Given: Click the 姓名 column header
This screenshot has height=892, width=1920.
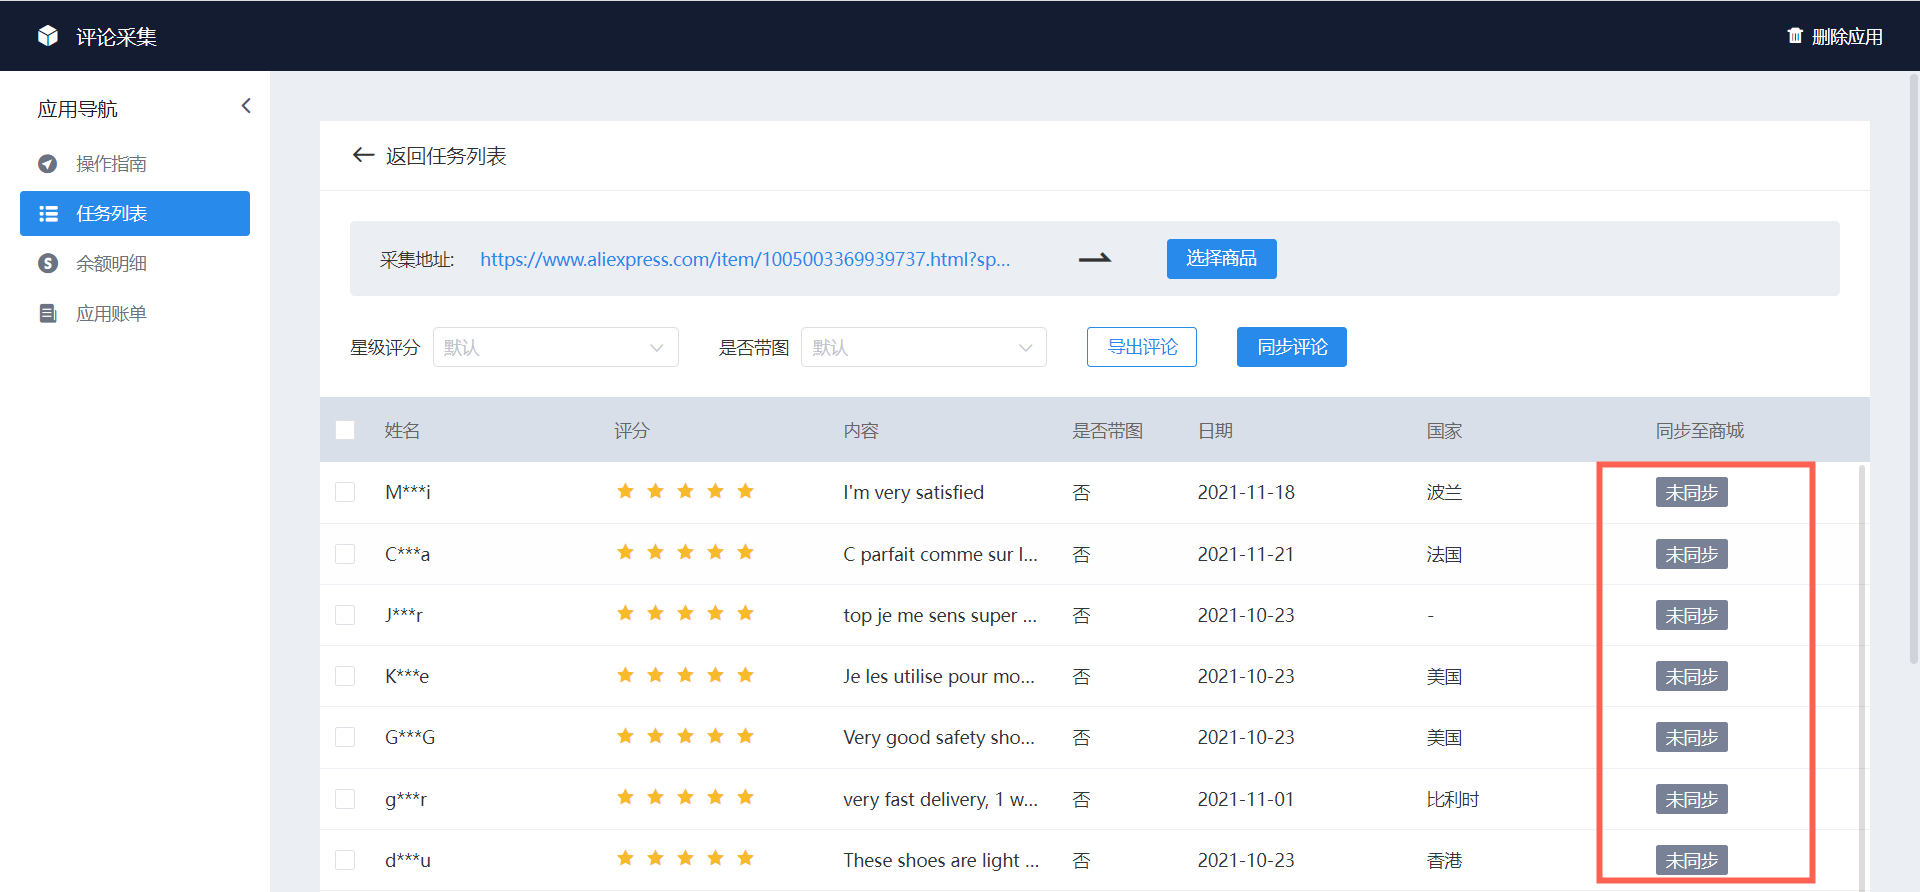Looking at the screenshot, I should point(402,430).
